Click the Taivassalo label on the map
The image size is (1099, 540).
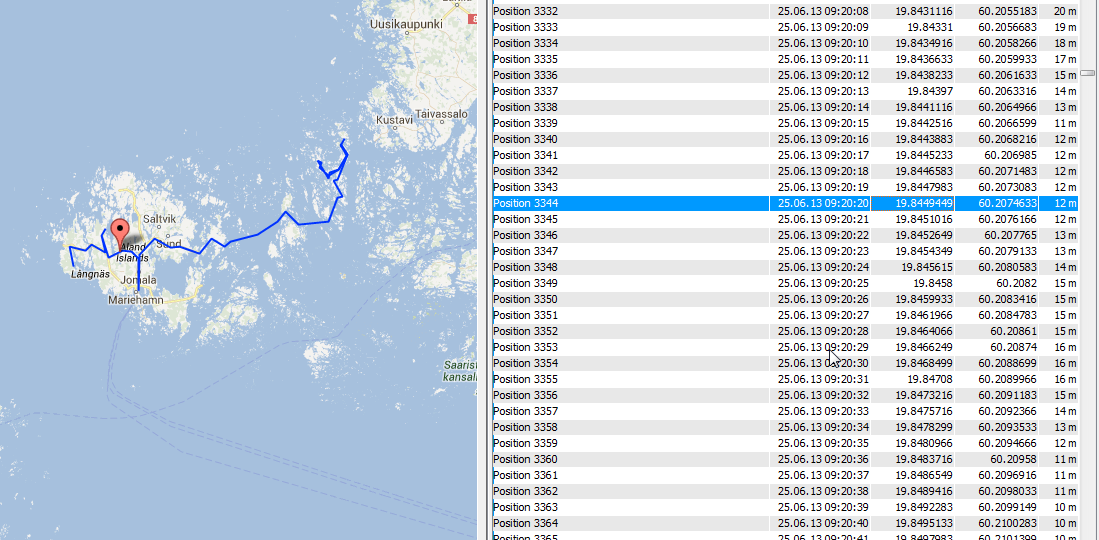(x=442, y=114)
